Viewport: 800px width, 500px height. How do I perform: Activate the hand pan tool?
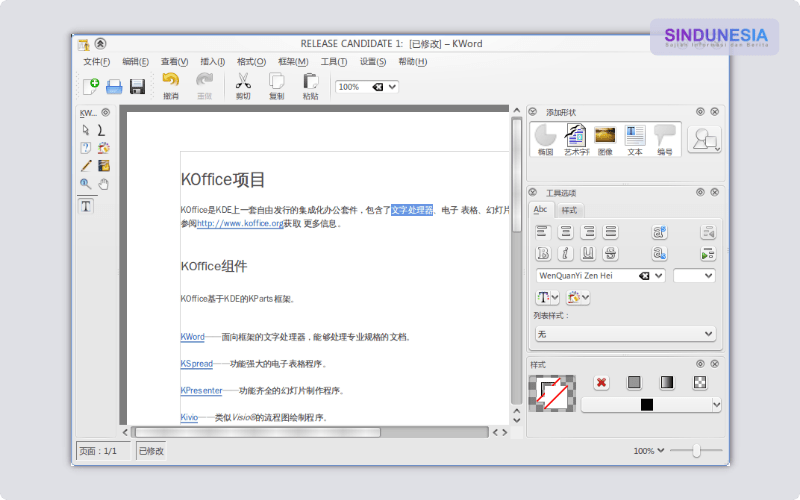[104, 184]
